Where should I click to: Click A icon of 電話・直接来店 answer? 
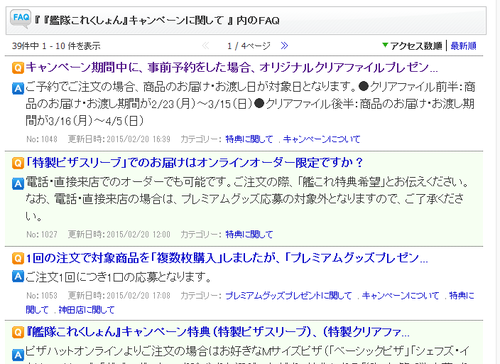[x=18, y=184]
